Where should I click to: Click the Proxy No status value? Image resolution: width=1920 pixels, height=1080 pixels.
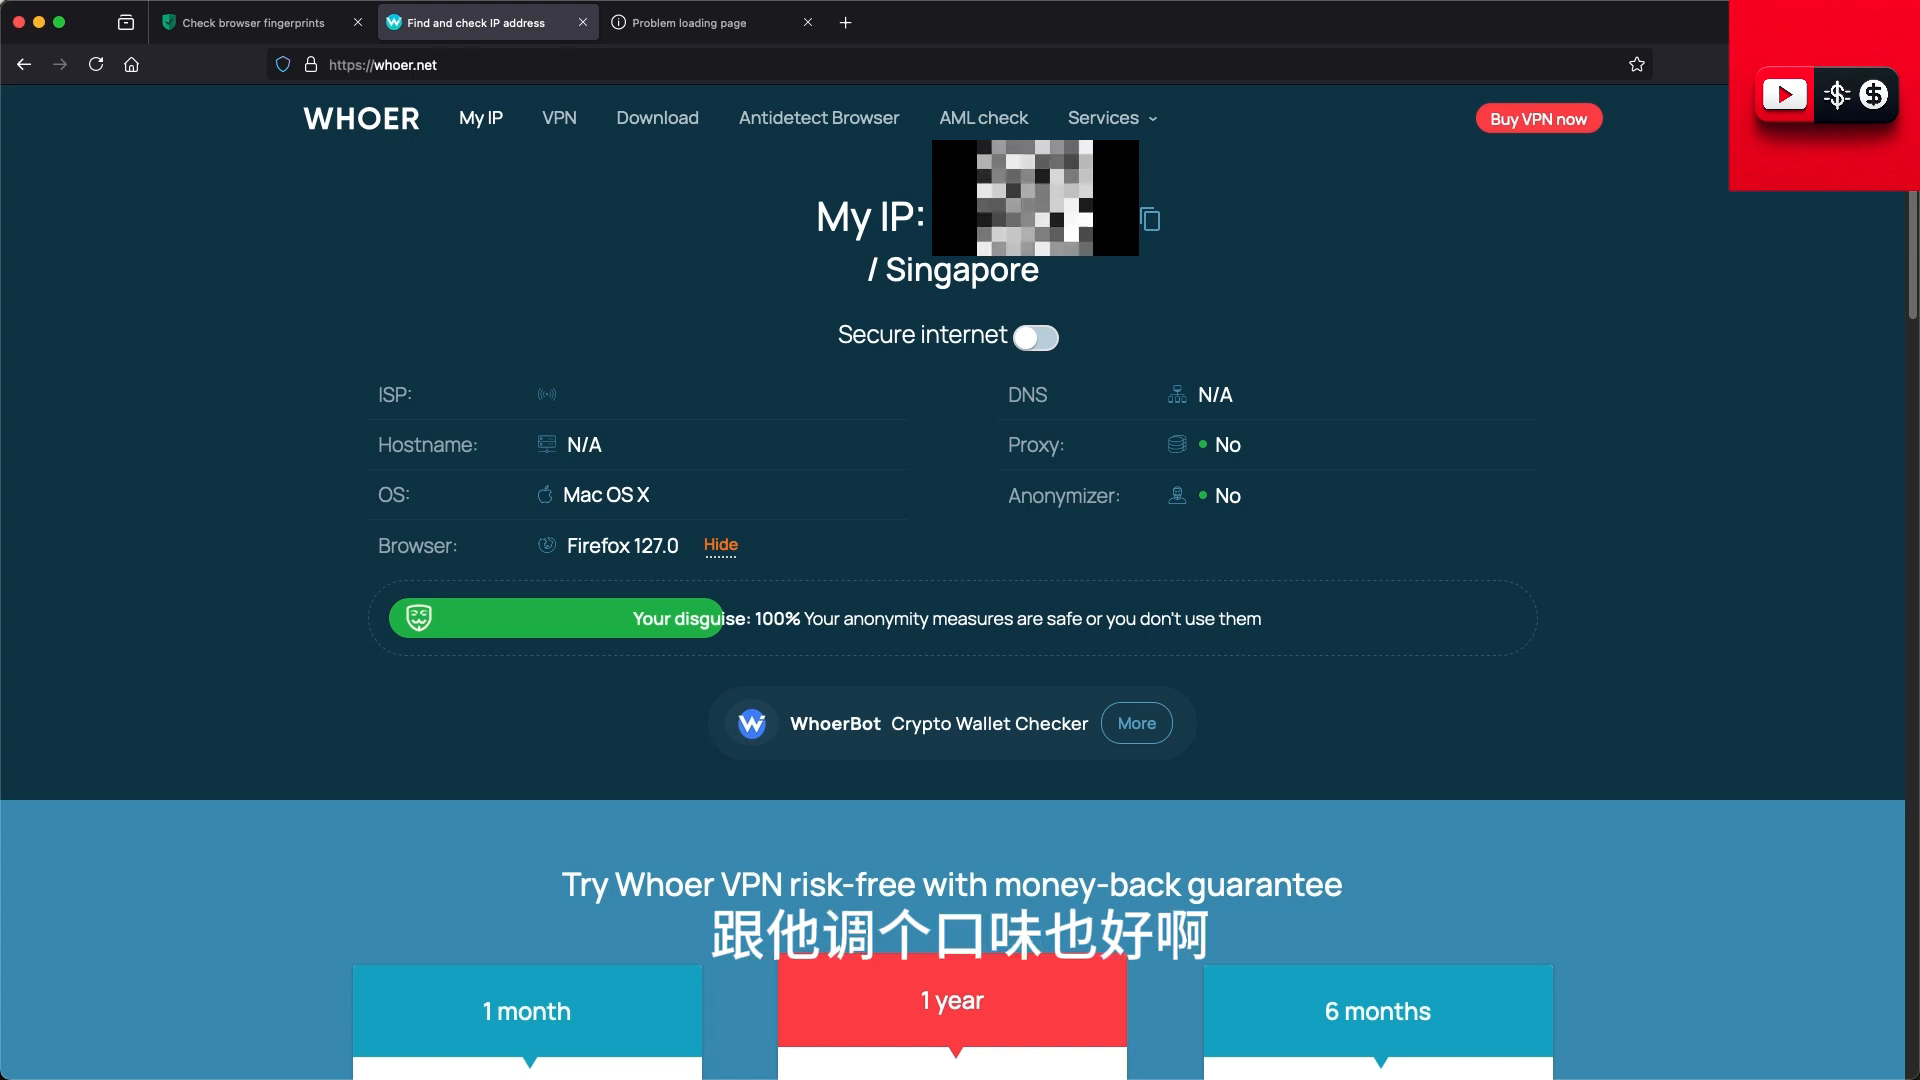click(x=1227, y=445)
